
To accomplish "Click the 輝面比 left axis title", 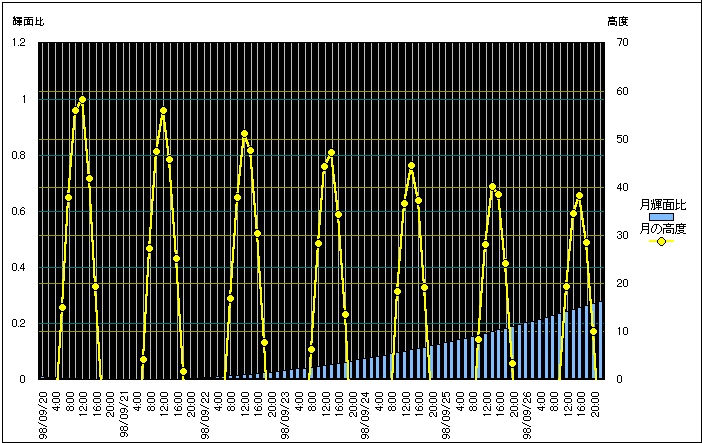I will tap(28, 21).
